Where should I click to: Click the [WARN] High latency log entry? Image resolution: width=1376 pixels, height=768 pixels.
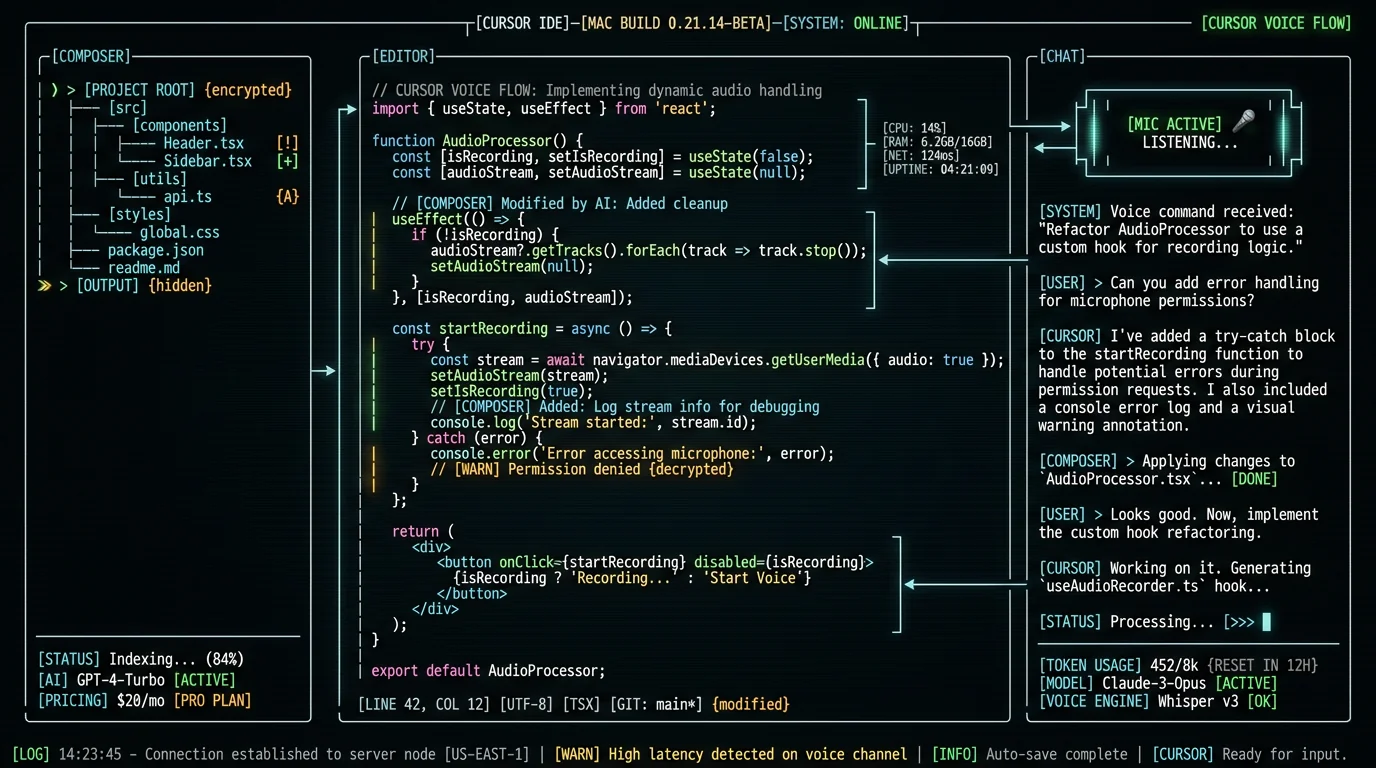click(730, 754)
